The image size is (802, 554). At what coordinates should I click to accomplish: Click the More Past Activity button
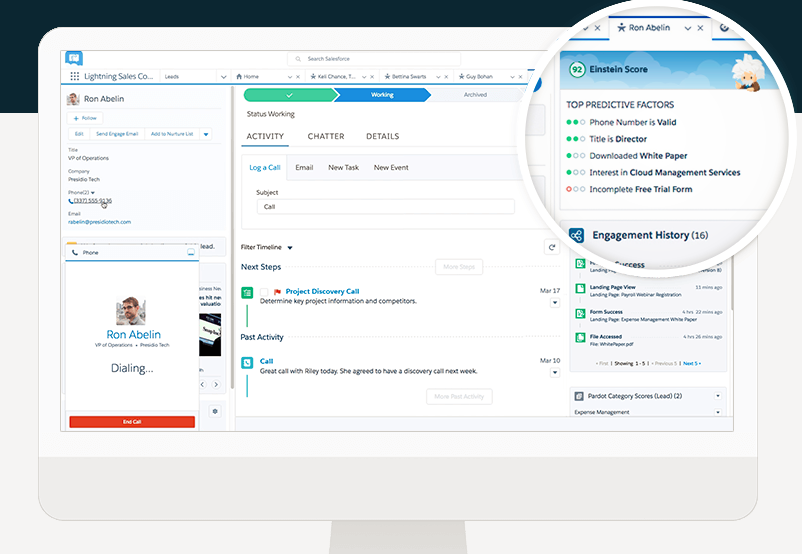(x=459, y=396)
